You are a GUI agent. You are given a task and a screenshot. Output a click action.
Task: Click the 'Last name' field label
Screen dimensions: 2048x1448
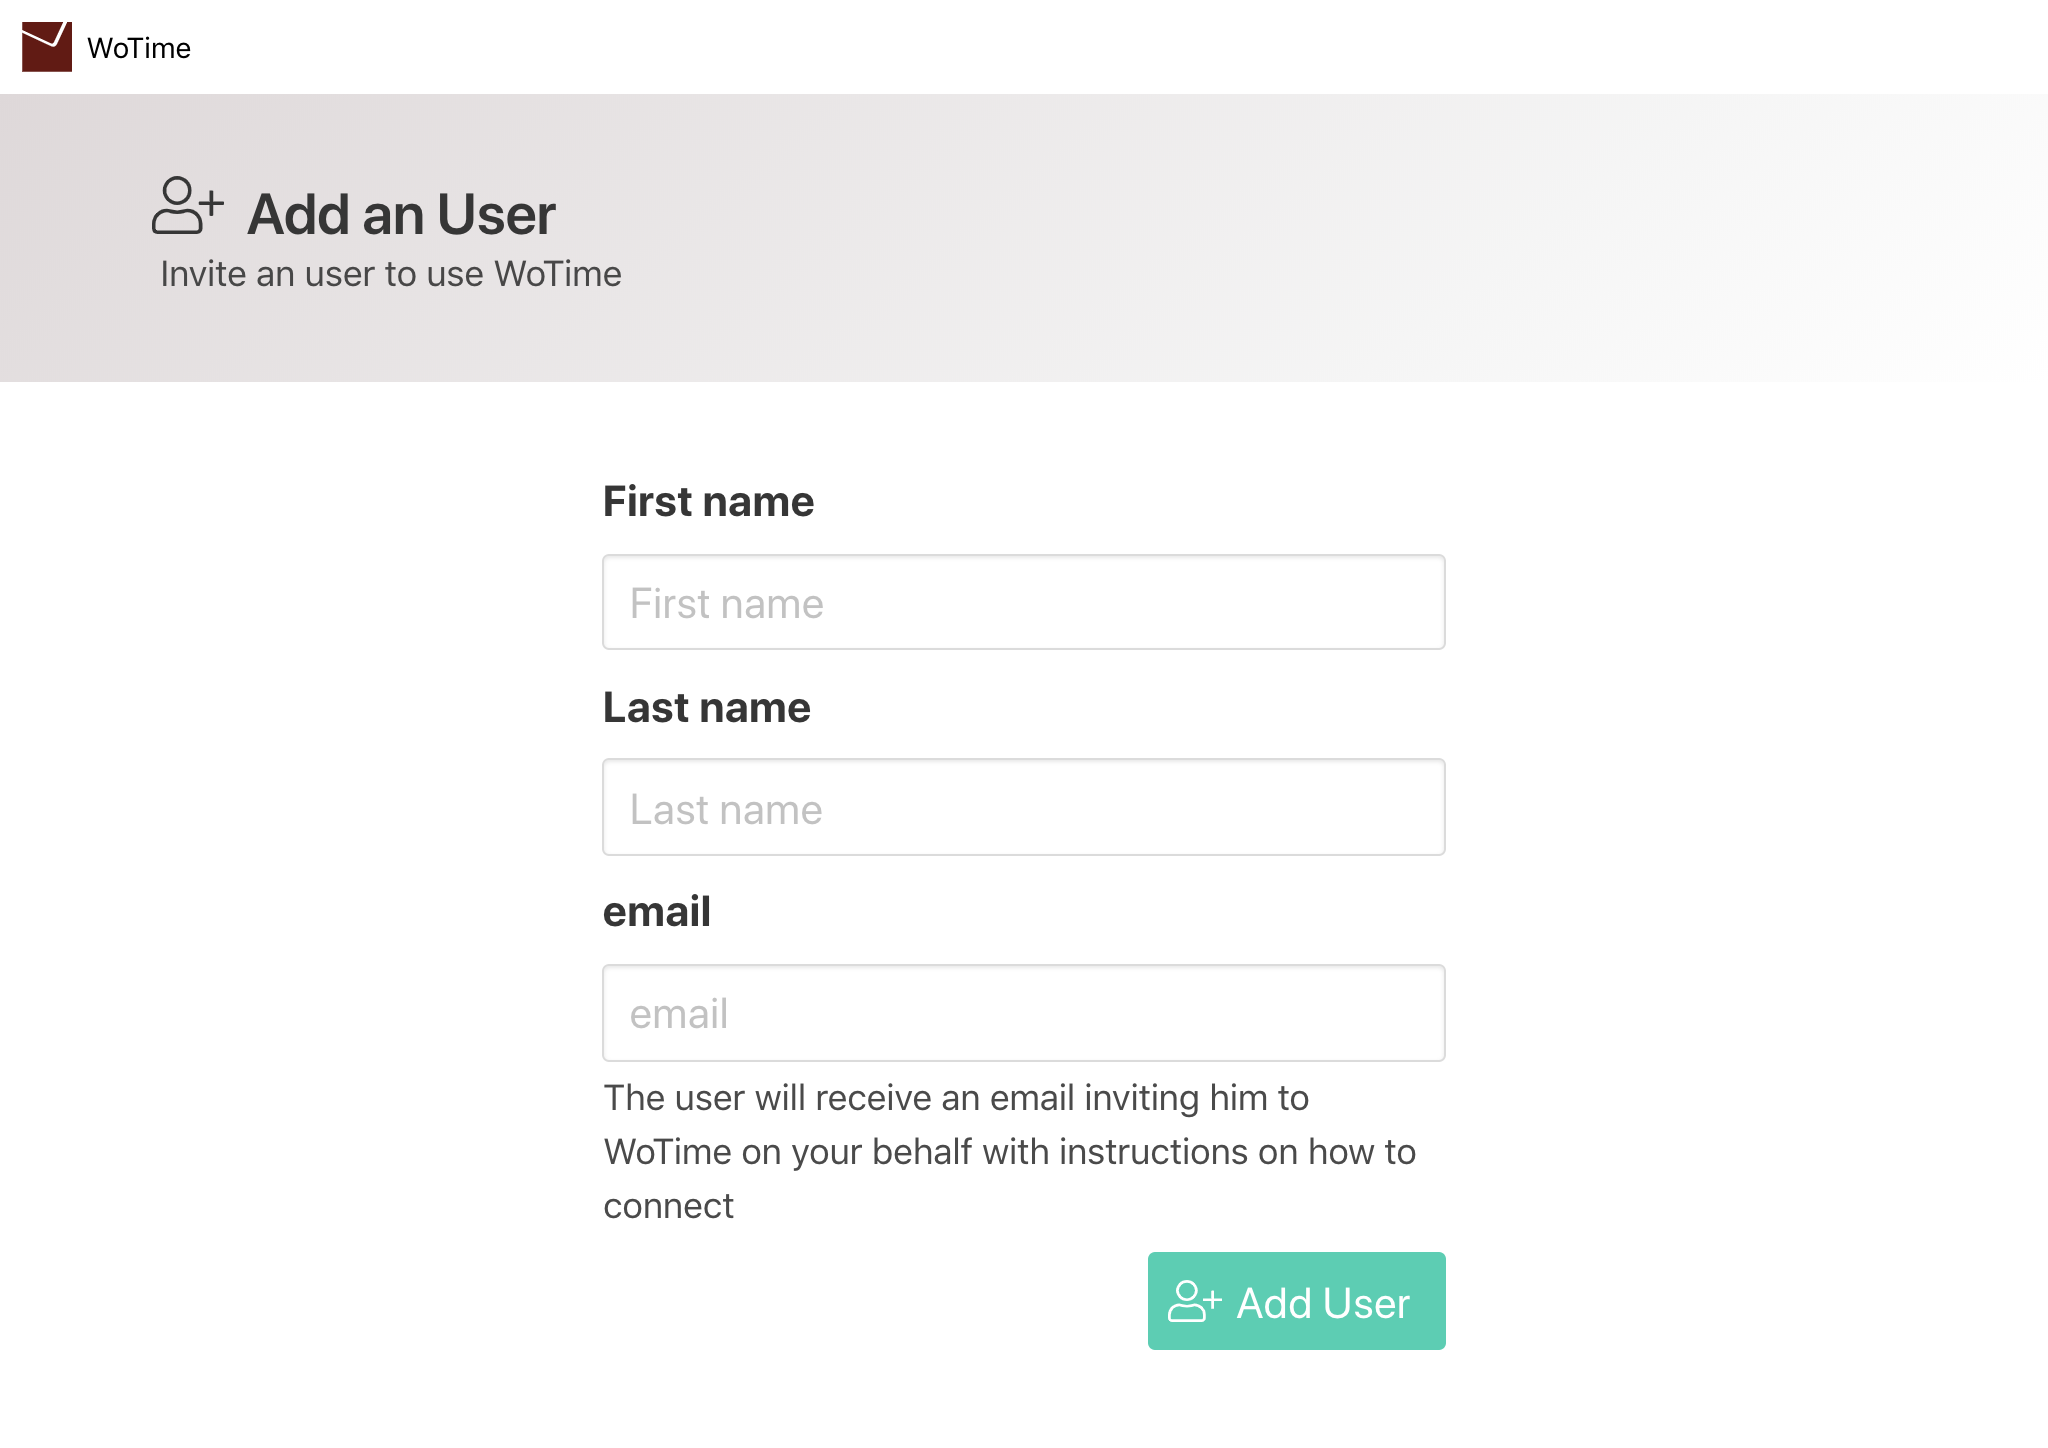[706, 707]
